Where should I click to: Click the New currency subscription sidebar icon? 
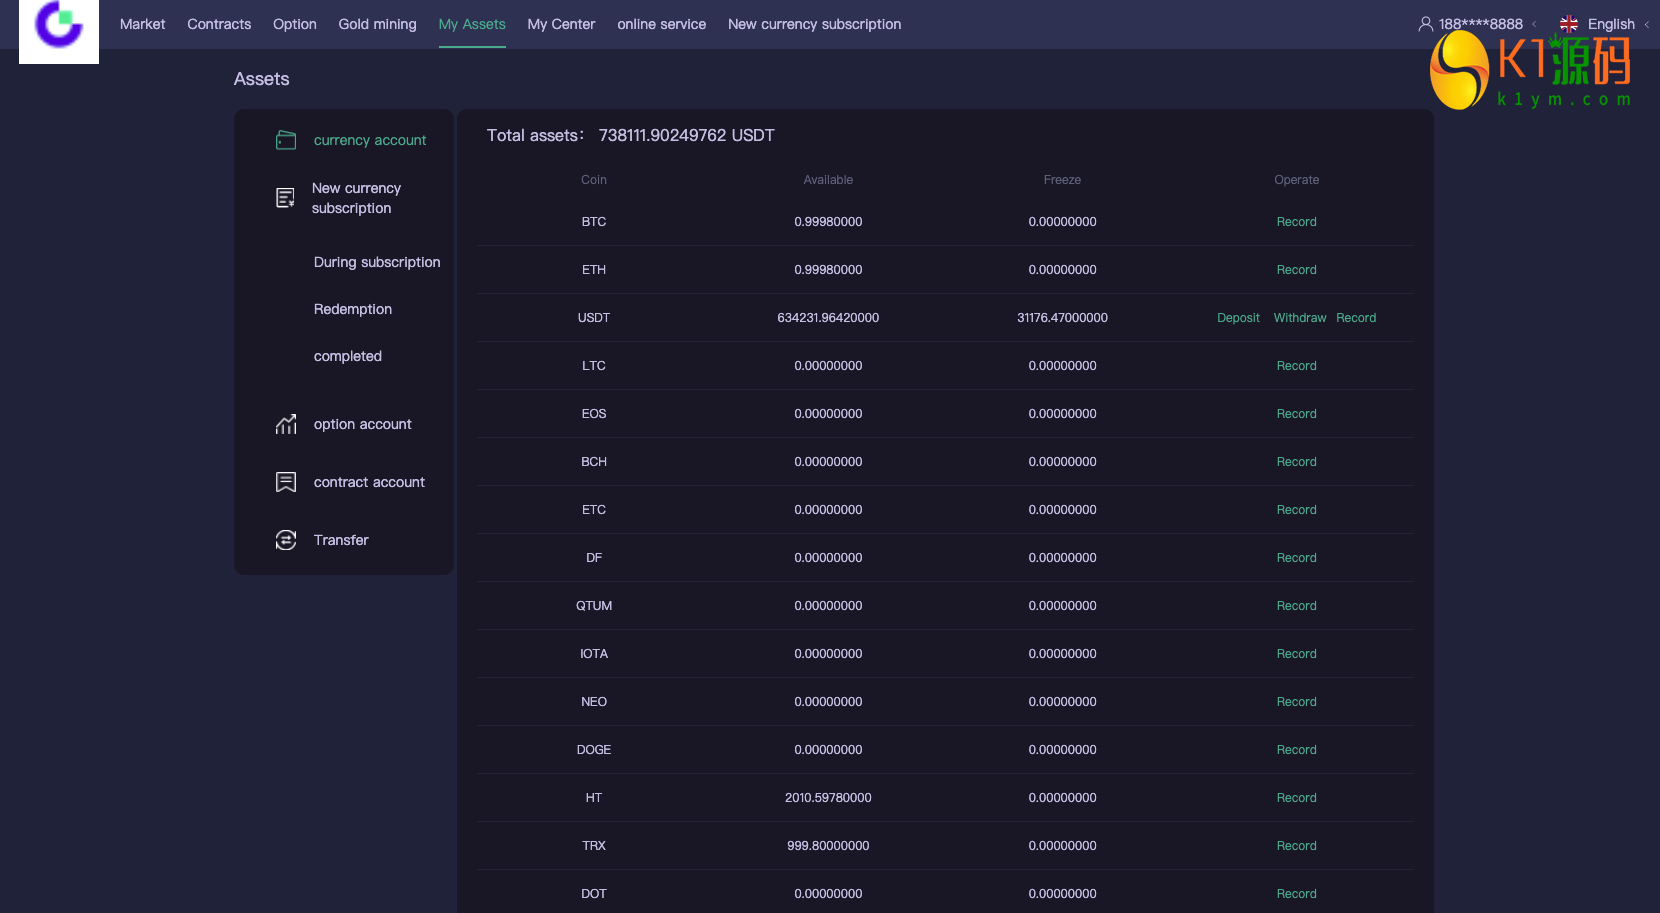[x=285, y=198]
